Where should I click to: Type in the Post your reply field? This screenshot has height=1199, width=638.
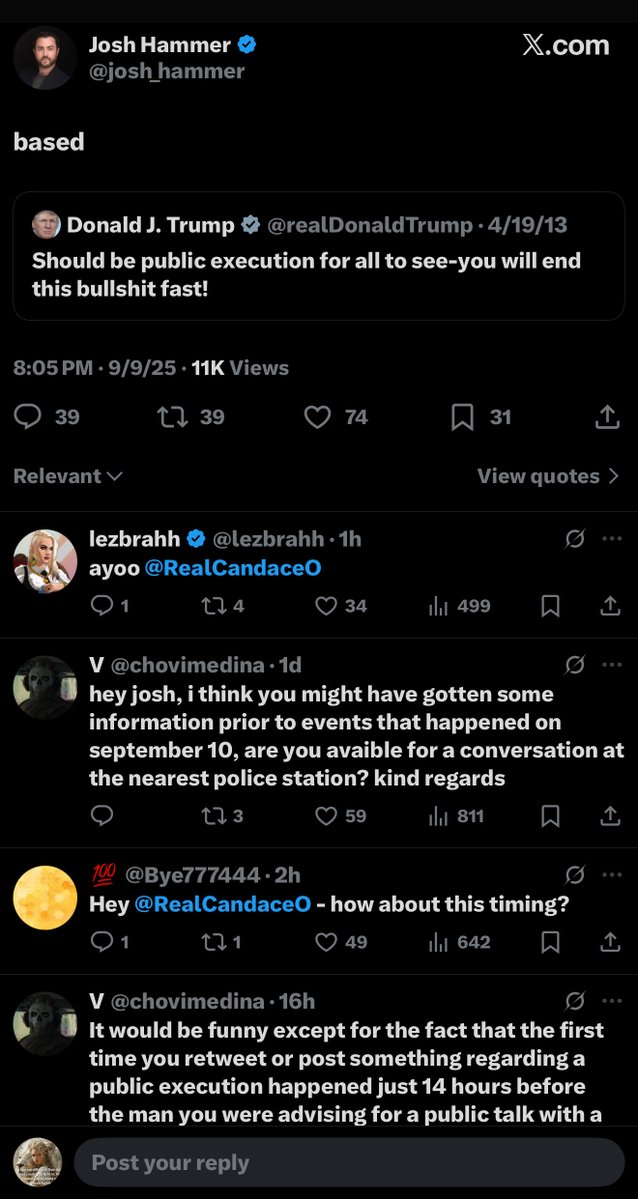tap(350, 1163)
